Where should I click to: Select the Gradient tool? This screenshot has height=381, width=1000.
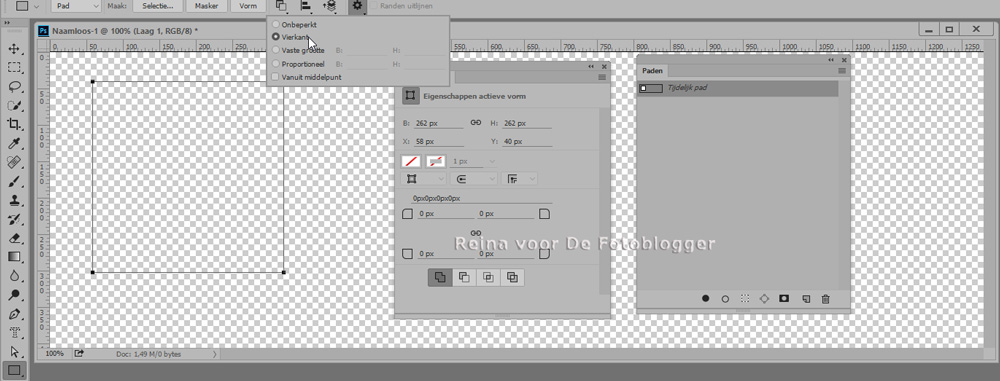coord(14,257)
